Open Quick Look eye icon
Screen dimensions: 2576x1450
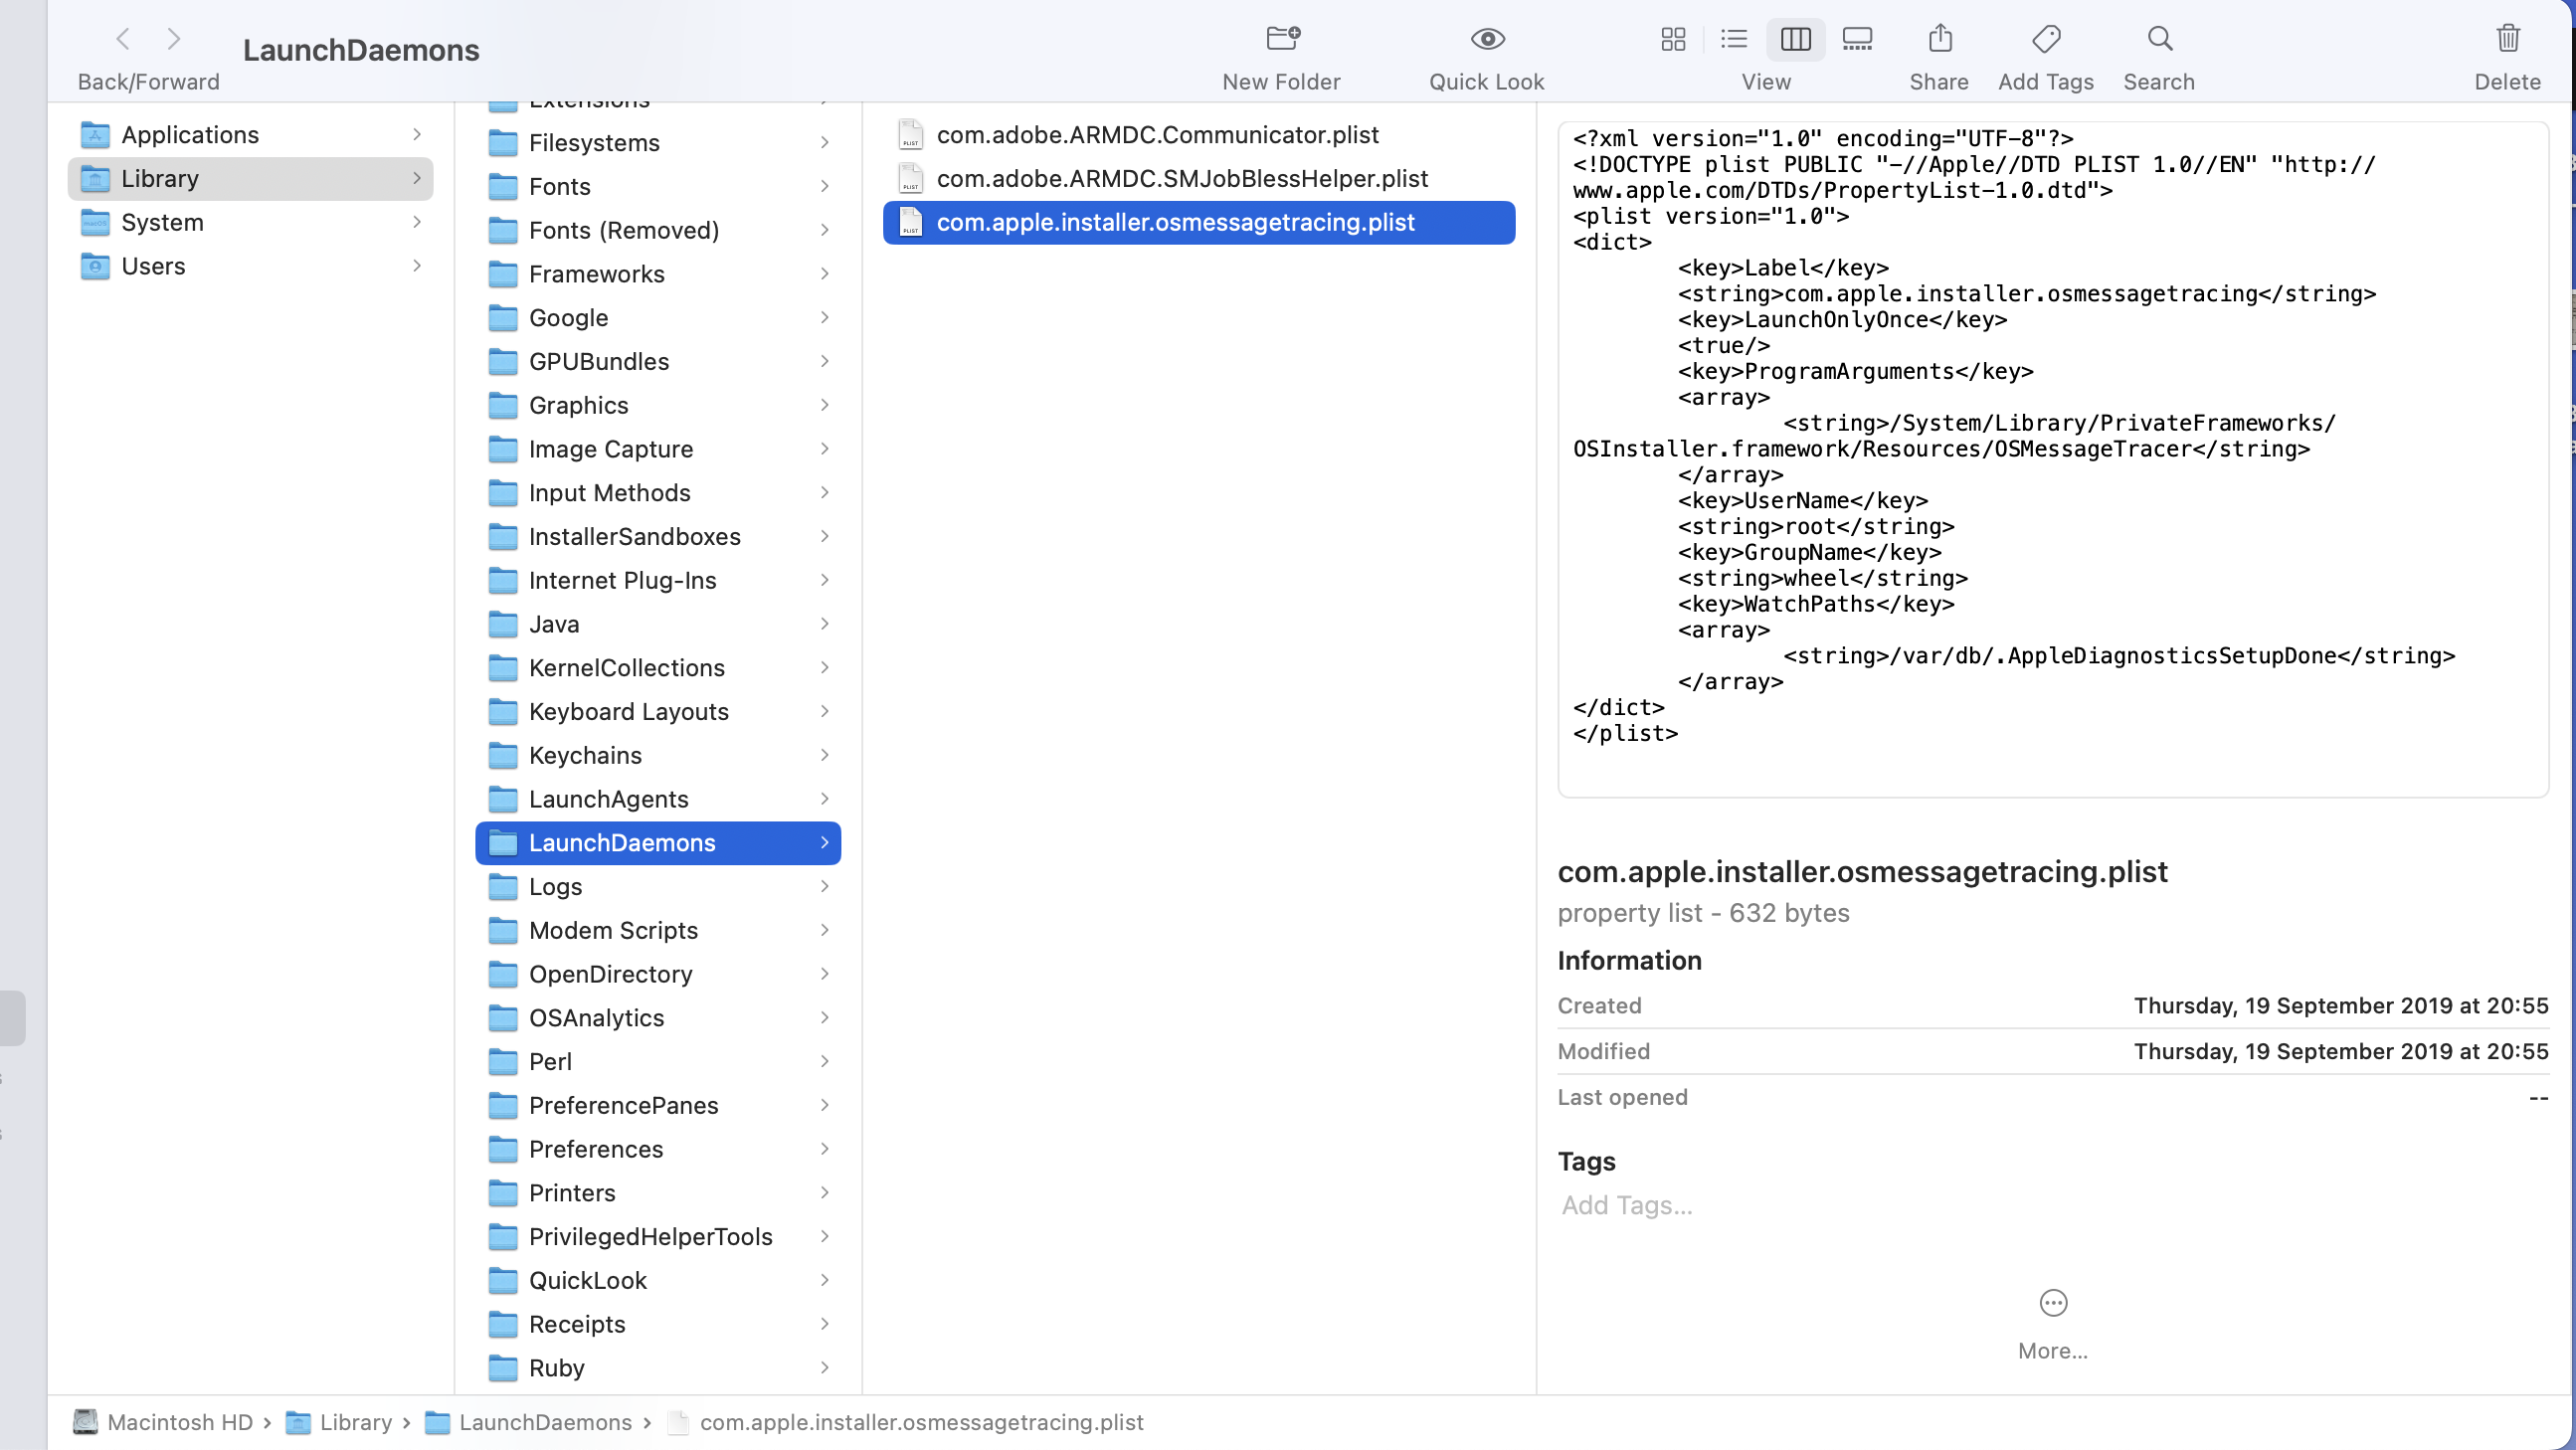(1487, 39)
